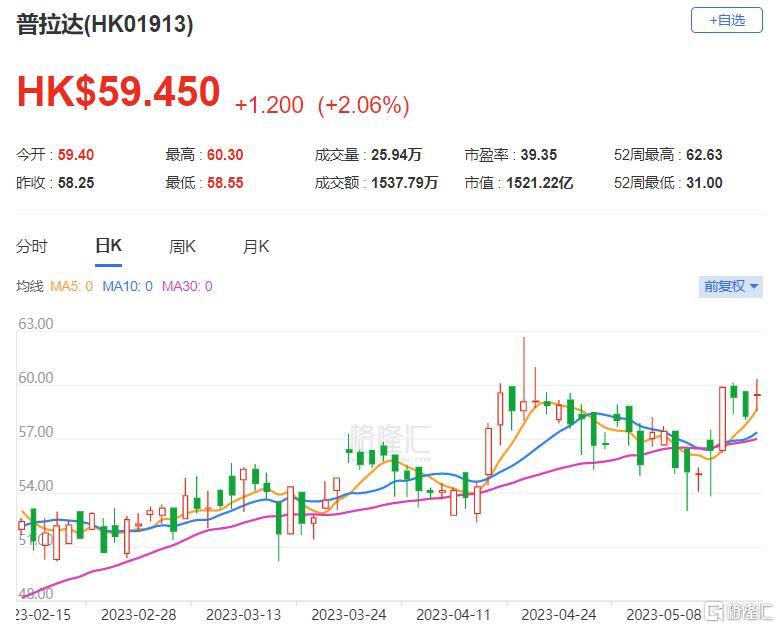The height and width of the screenshot is (628, 779).
Task: Click the 成交额 value 1537.79万
Action: pyautogui.click(x=404, y=183)
